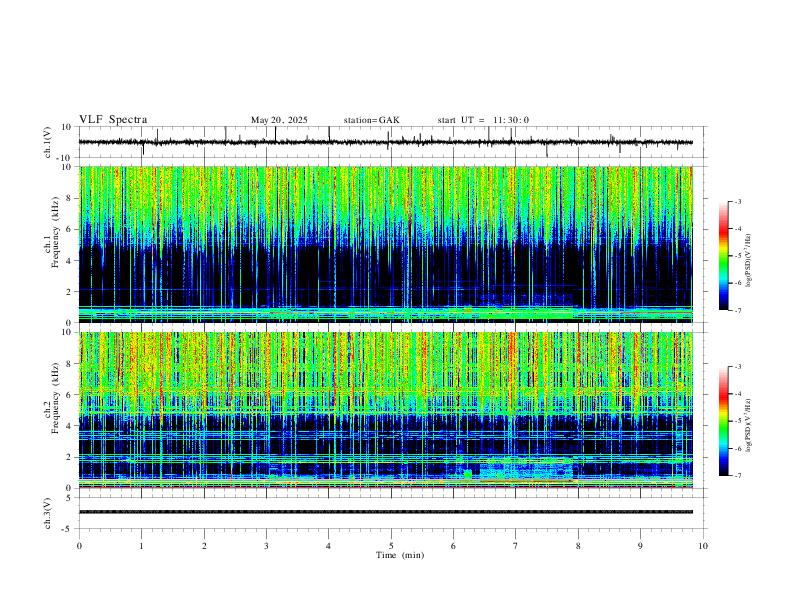Click the 'Time (min)' axis label
The height and width of the screenshot is (612, 792).
tap(400, 555)
